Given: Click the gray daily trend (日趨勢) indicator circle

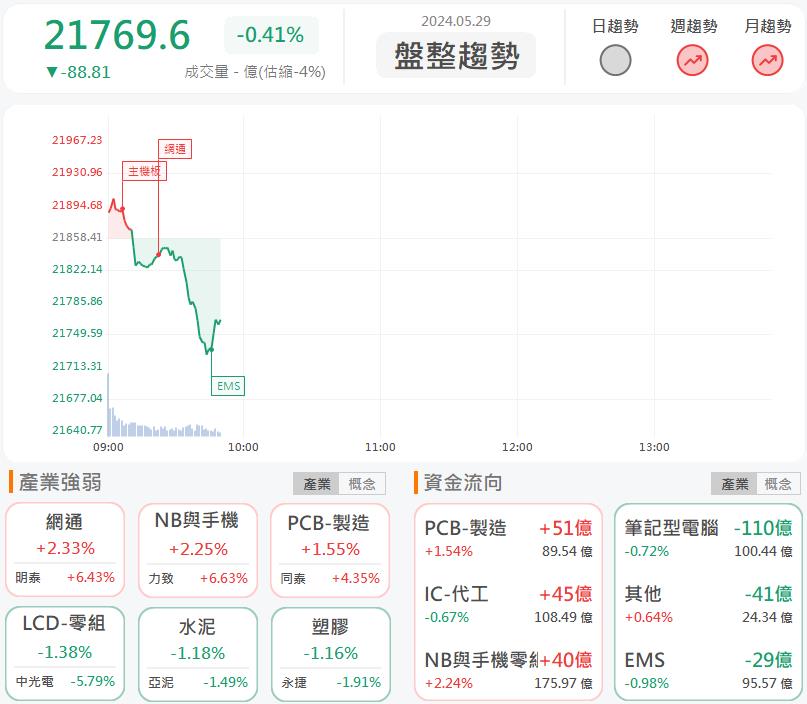Looking at the screenshot, I should [x=615, y=60].
